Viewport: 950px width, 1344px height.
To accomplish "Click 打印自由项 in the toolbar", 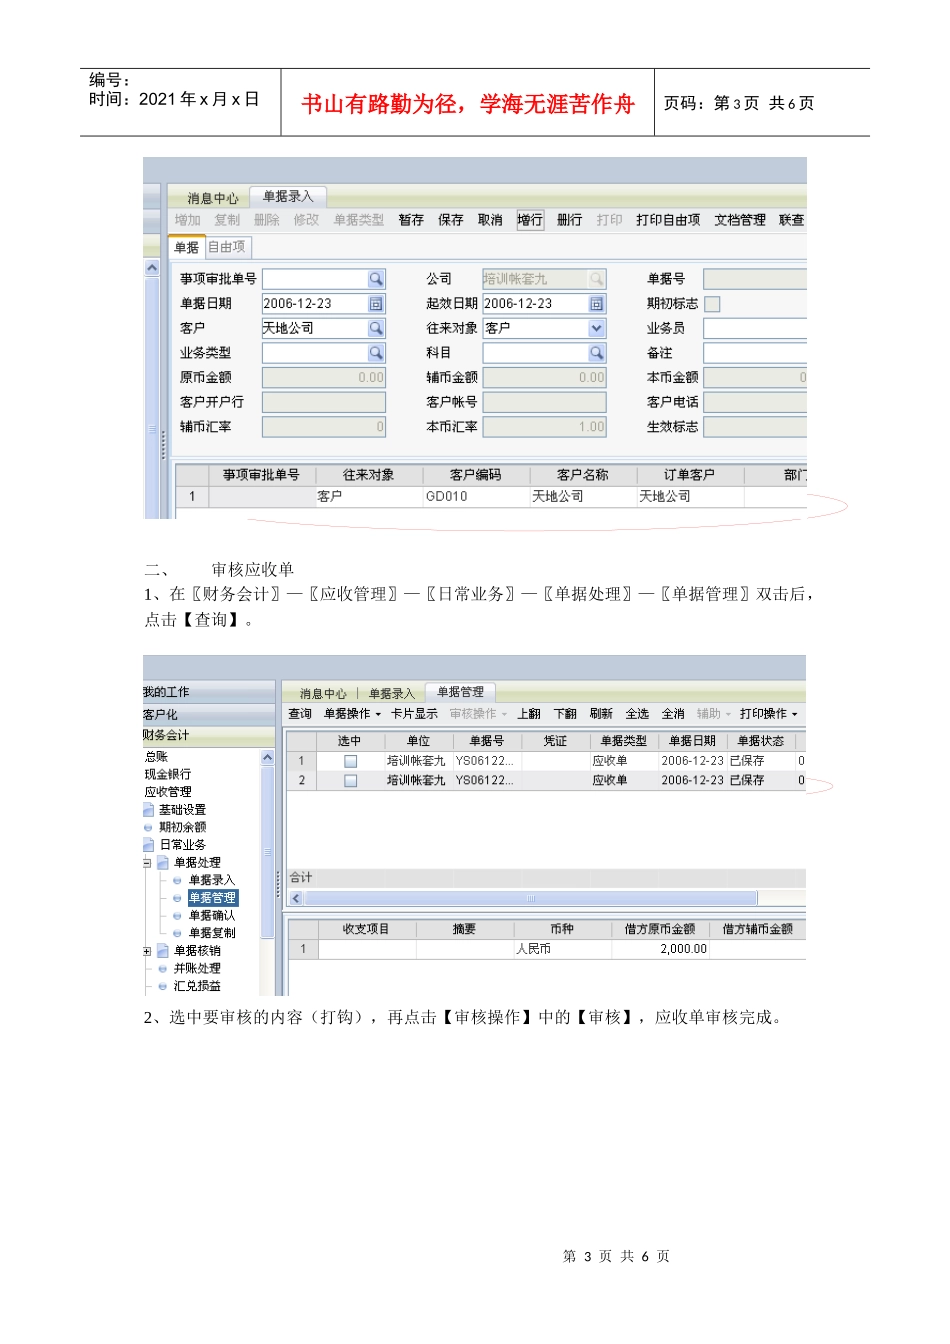I will point(668,220).
